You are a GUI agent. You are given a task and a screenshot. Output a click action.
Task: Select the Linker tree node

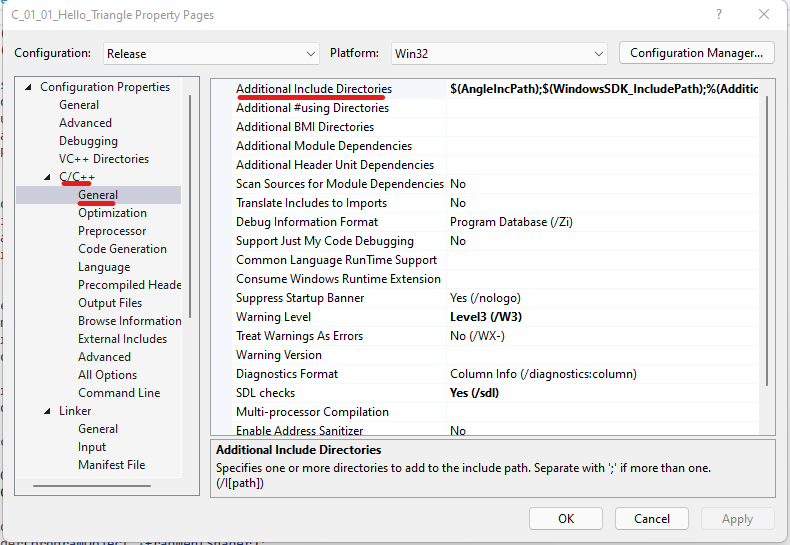tap(75, 411)
